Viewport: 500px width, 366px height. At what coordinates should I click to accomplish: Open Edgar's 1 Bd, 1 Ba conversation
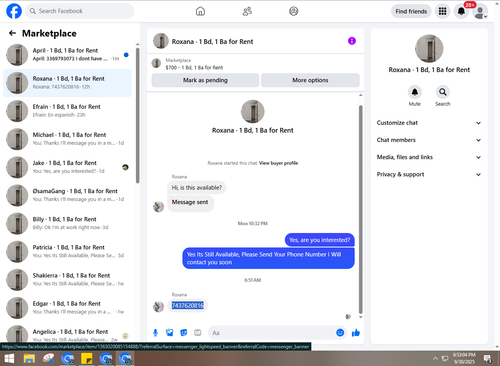[67, 308]
